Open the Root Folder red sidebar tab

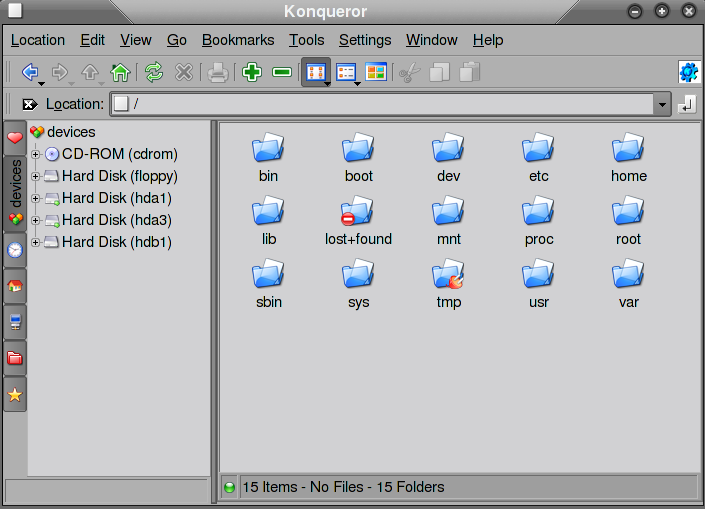click(15, 358)
